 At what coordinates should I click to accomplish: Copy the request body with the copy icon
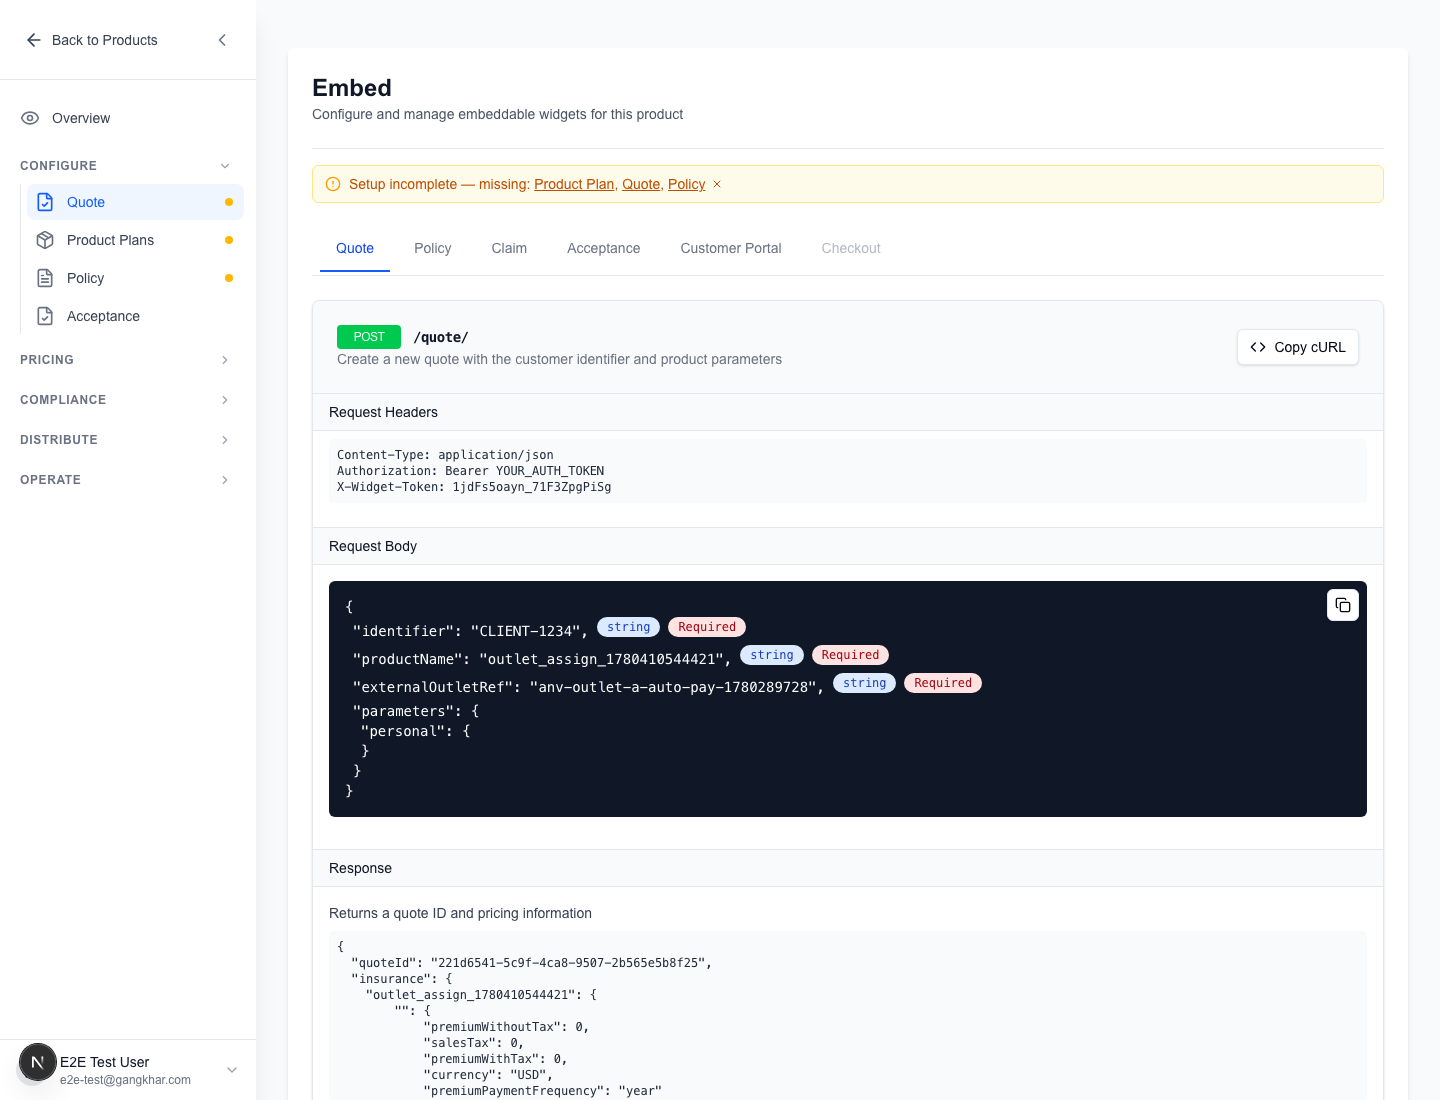pos(1343,605)
